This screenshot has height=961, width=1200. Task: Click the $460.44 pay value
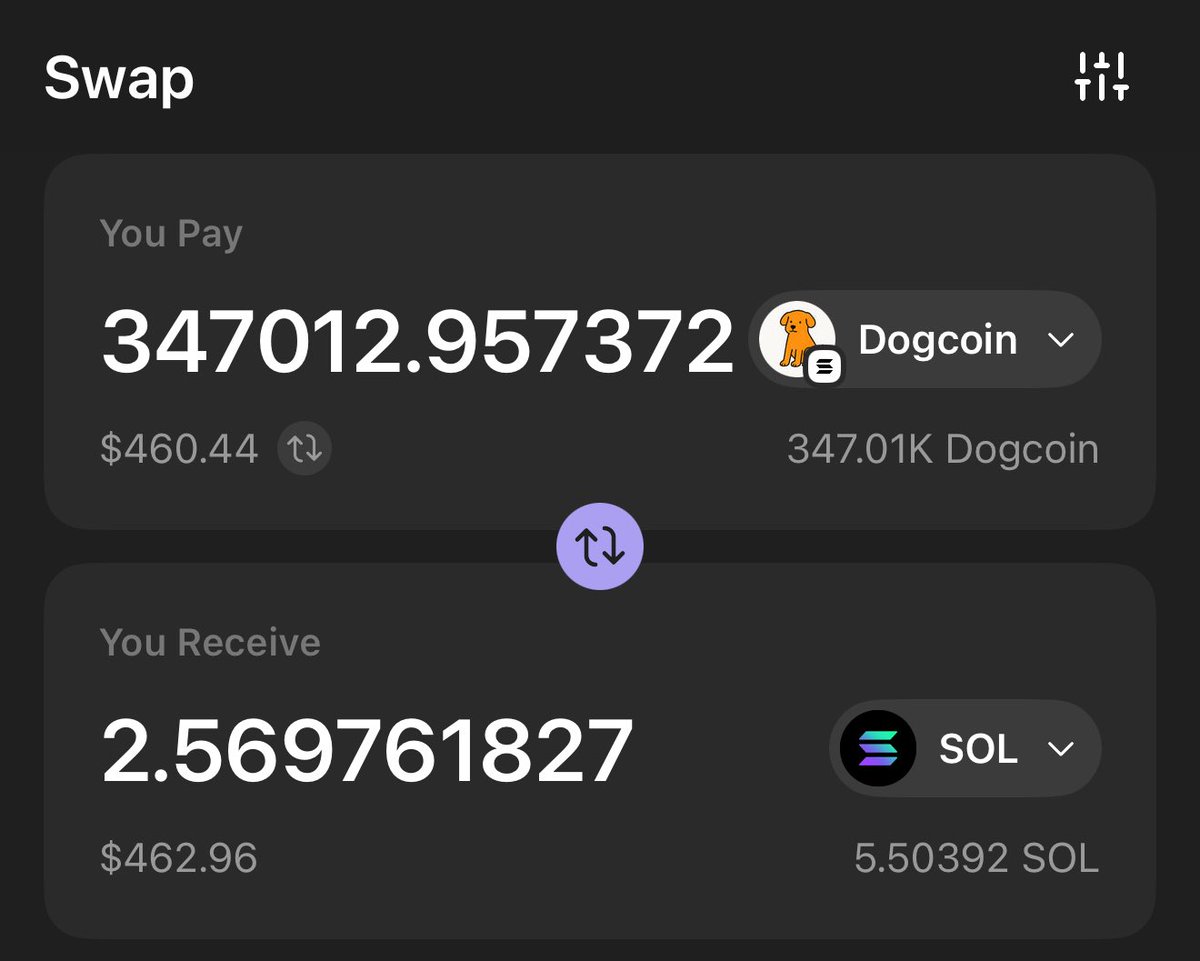[x=179, y=449]
